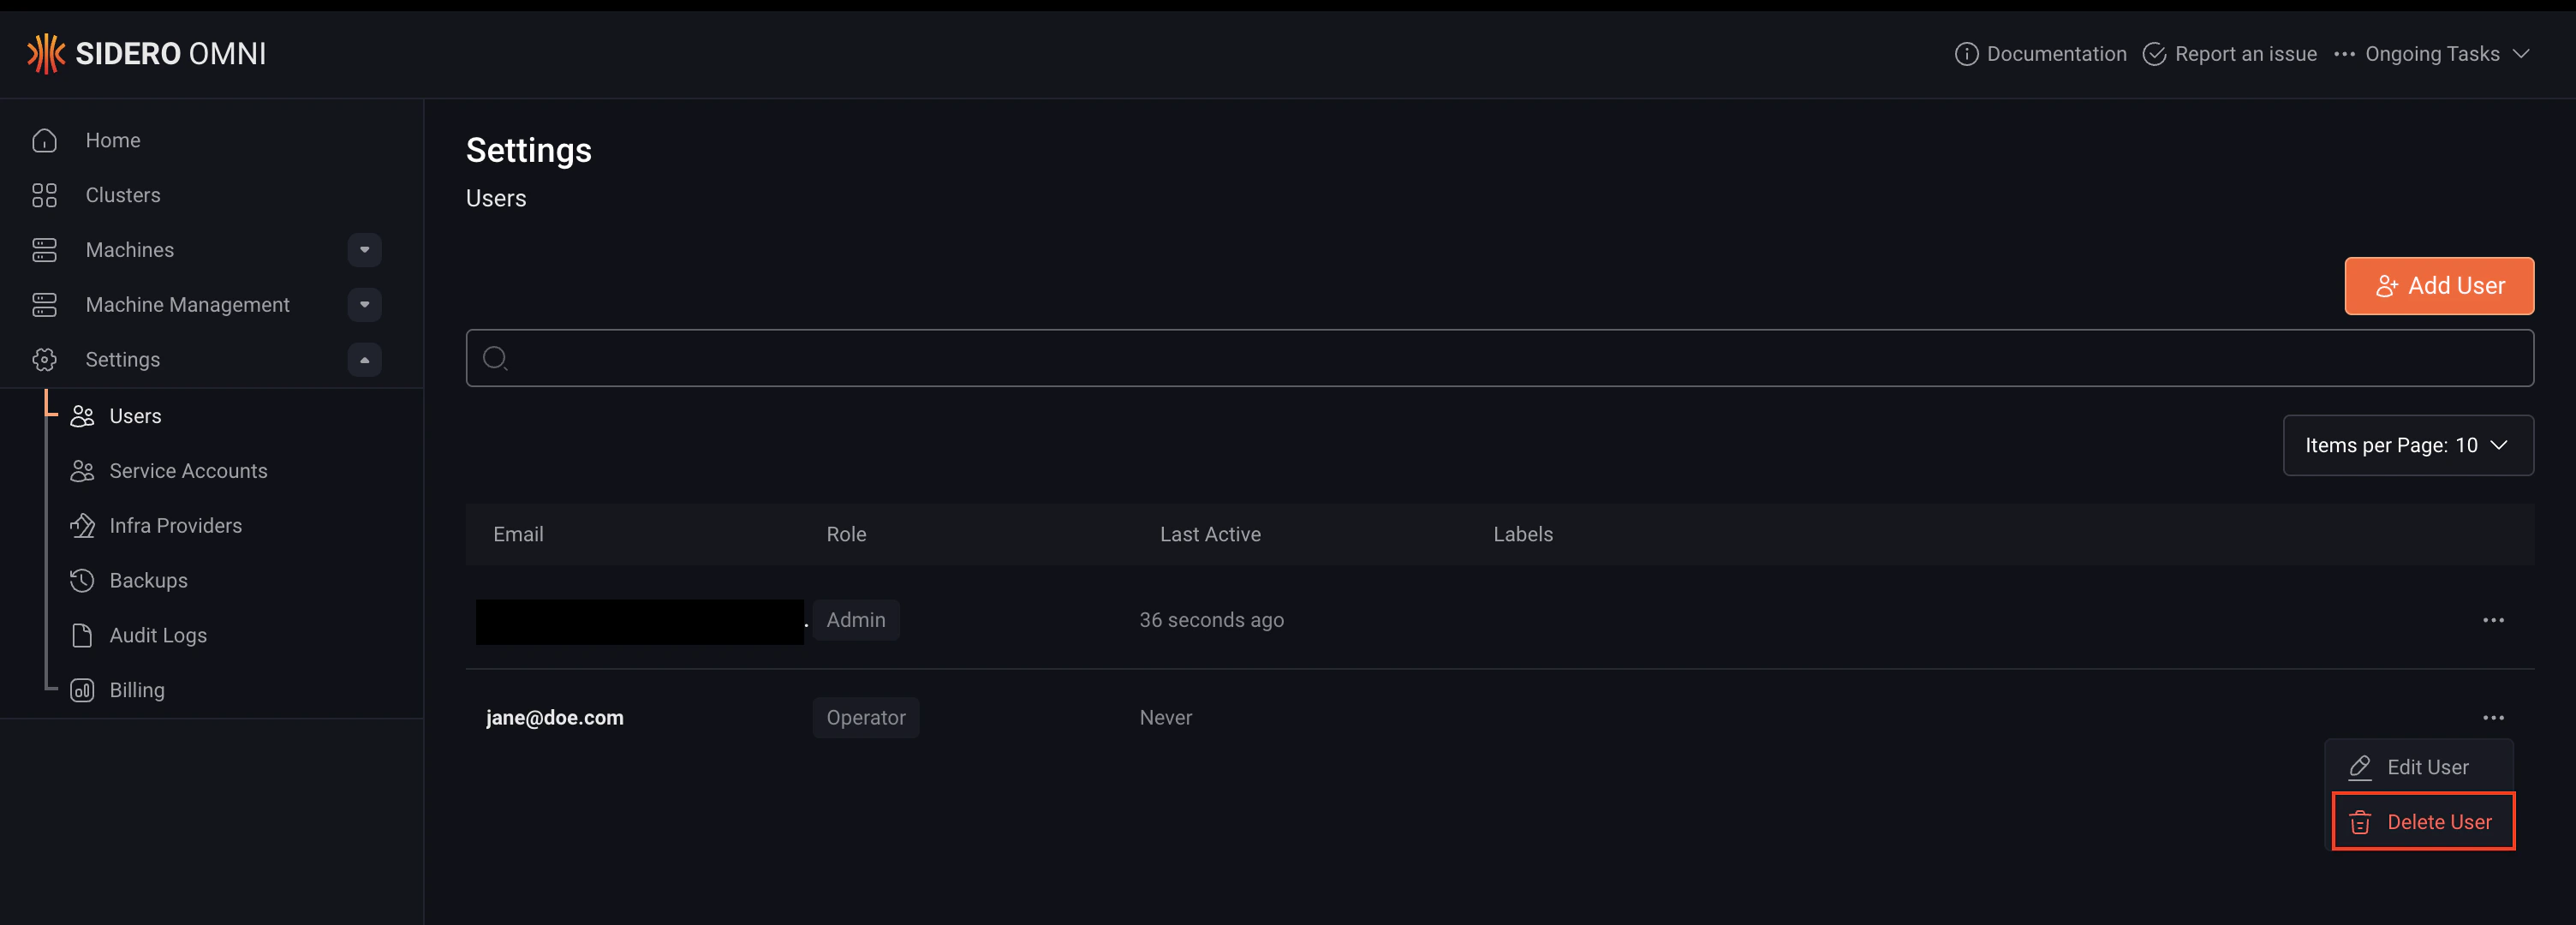The image size is (2576, 925).
Task: Click the Report an issue check icon
Action: point(2154,54)
